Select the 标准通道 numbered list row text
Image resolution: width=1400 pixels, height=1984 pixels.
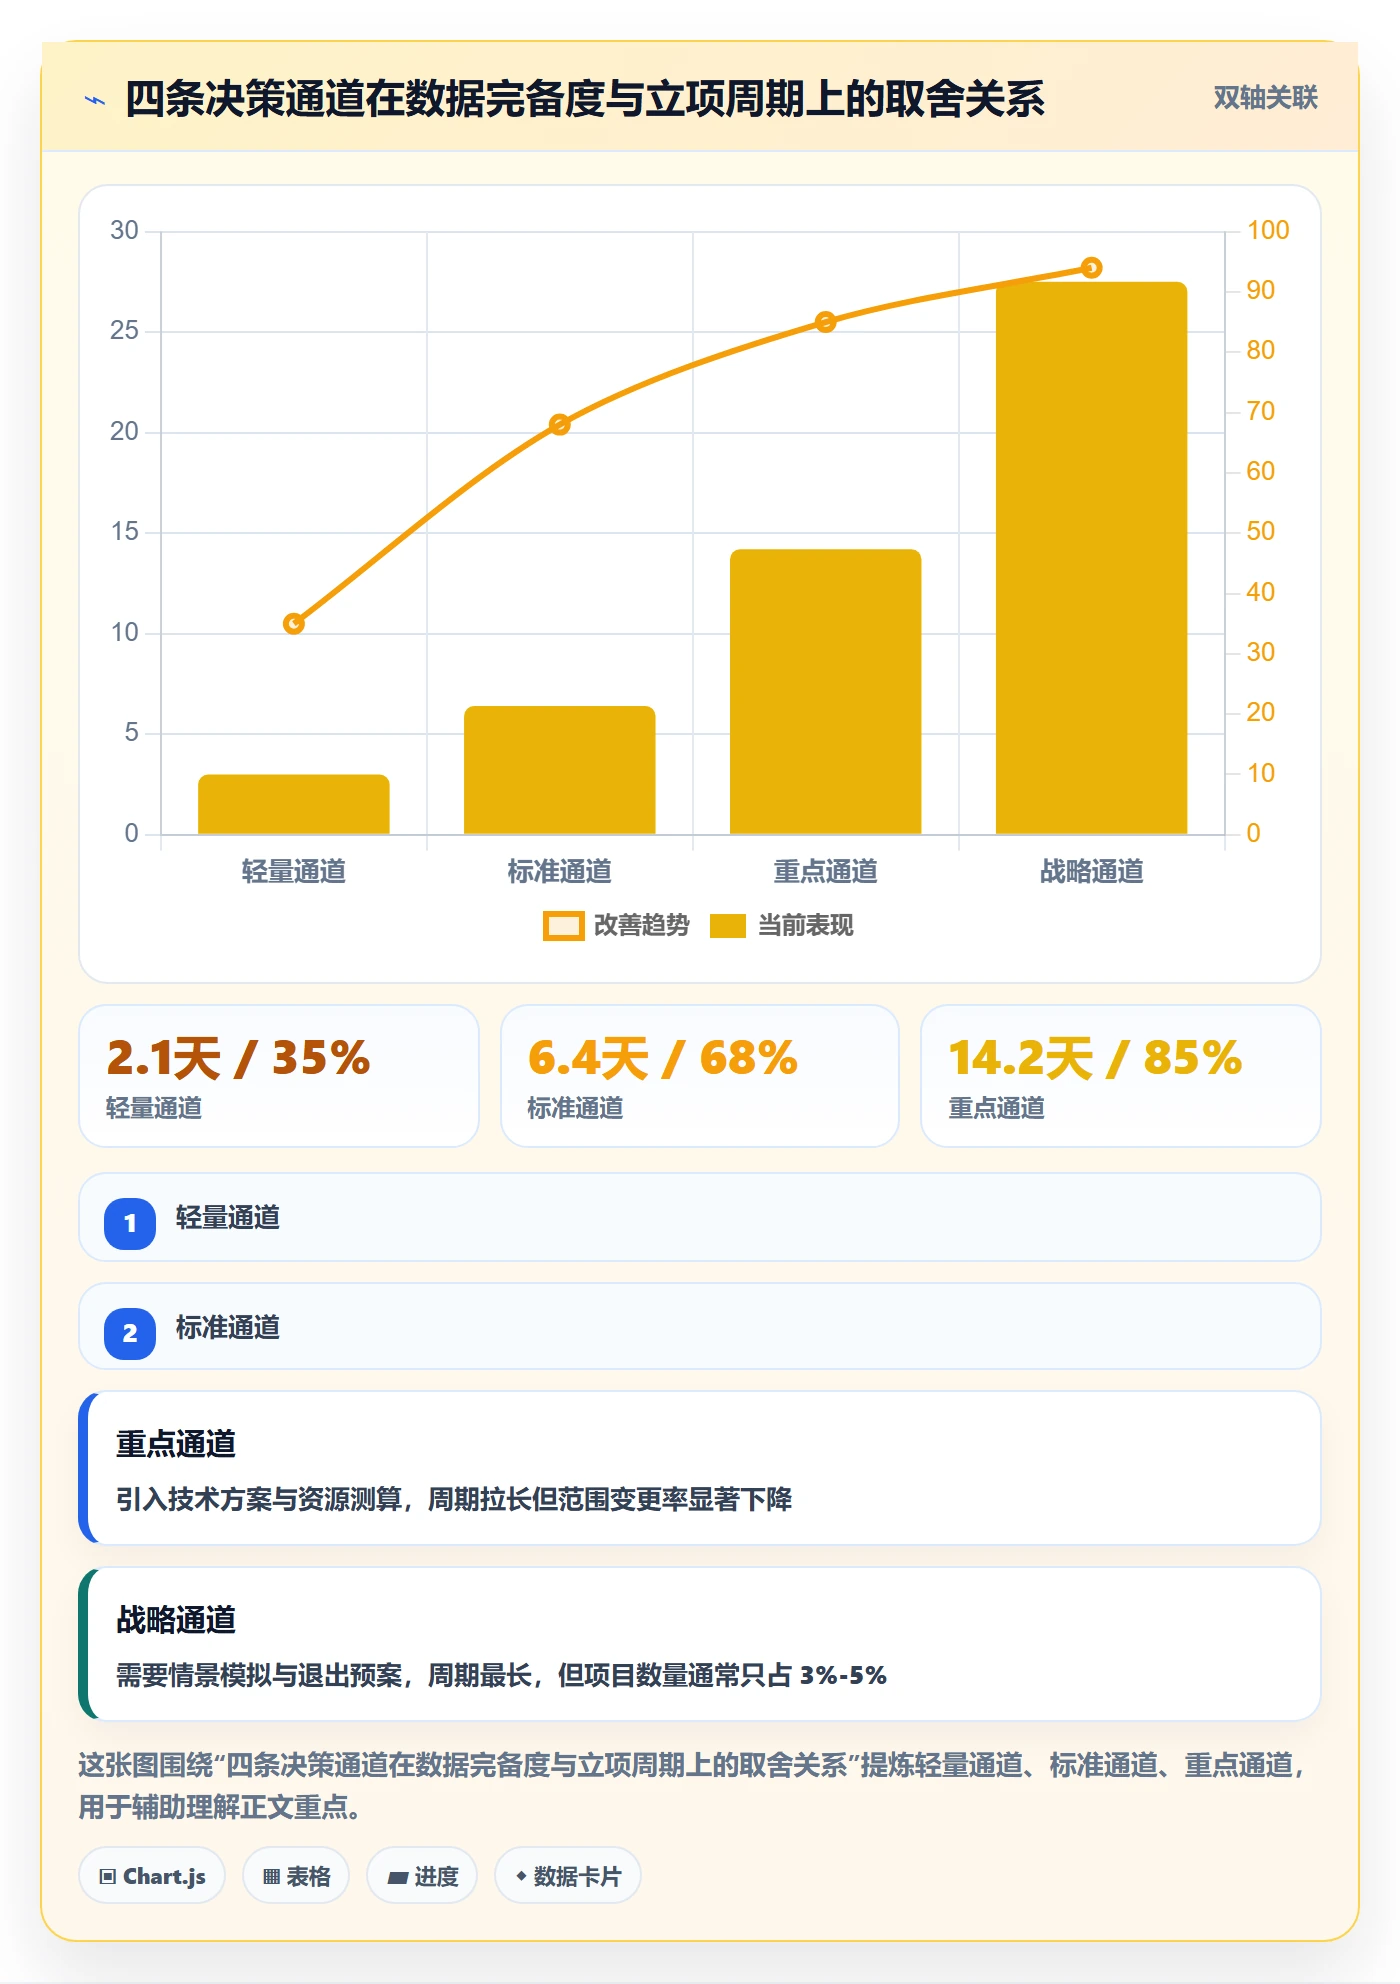(228, 1328)
